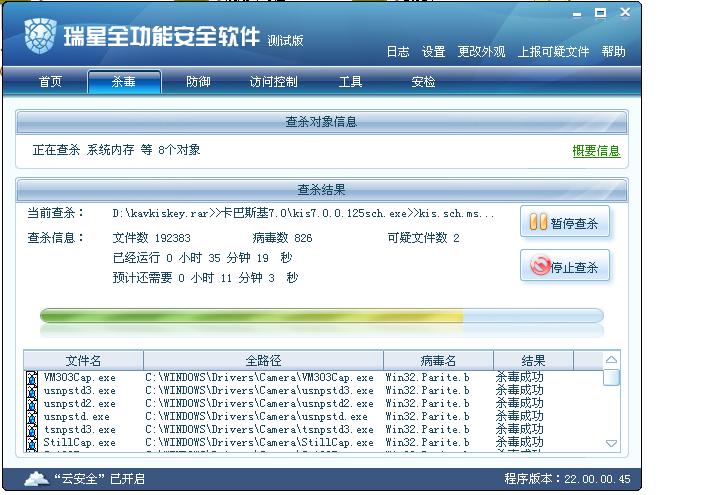Sort by the 结果 column header
Image resolution: width=720 pixels, height=495 pixels.
coord(533,360)
